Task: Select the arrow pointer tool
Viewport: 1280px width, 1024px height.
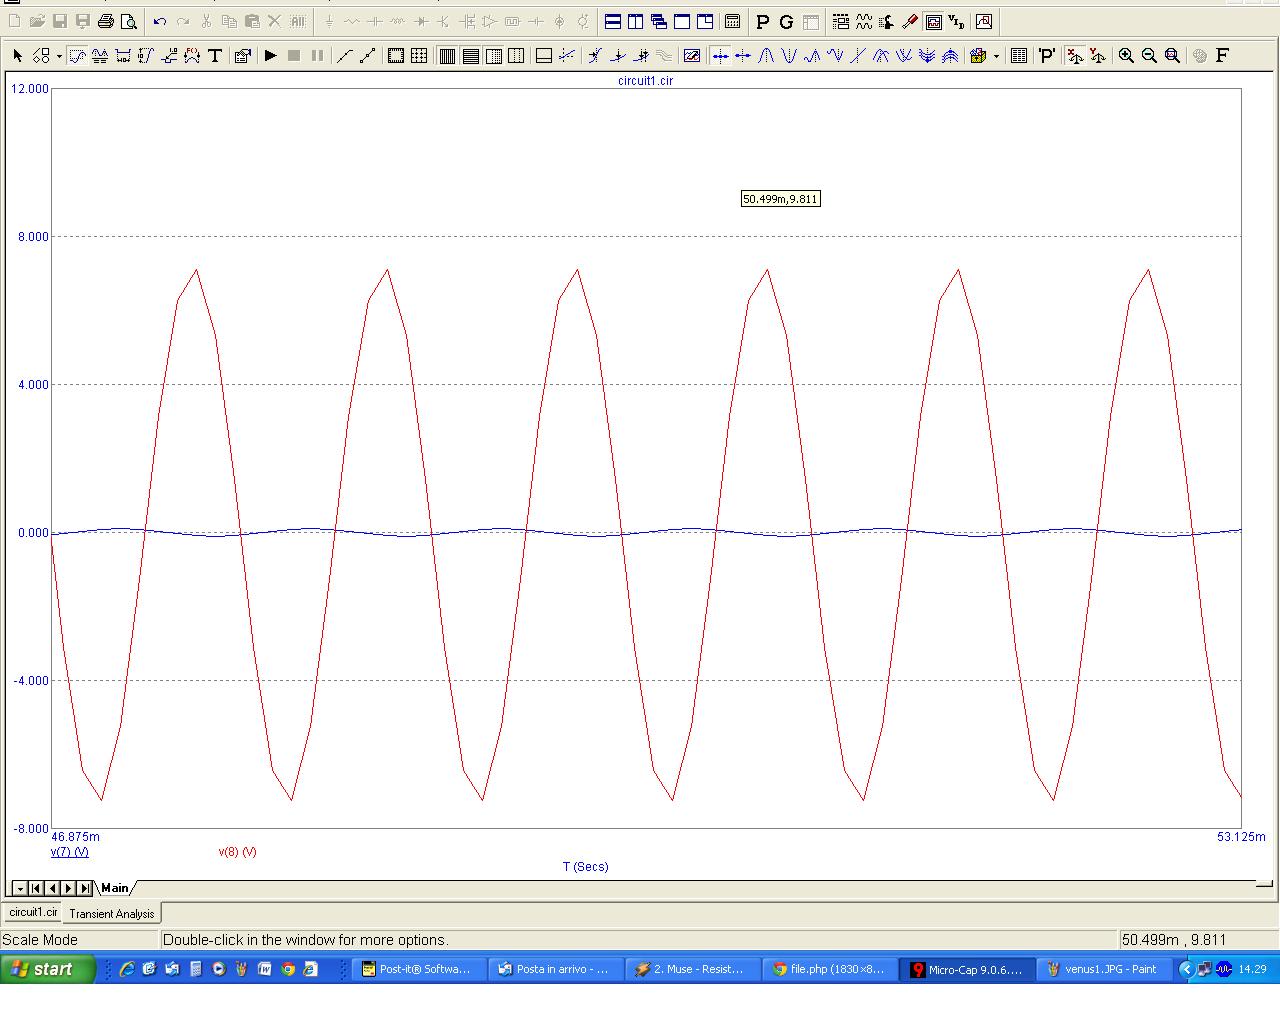Action: (17, 56)
